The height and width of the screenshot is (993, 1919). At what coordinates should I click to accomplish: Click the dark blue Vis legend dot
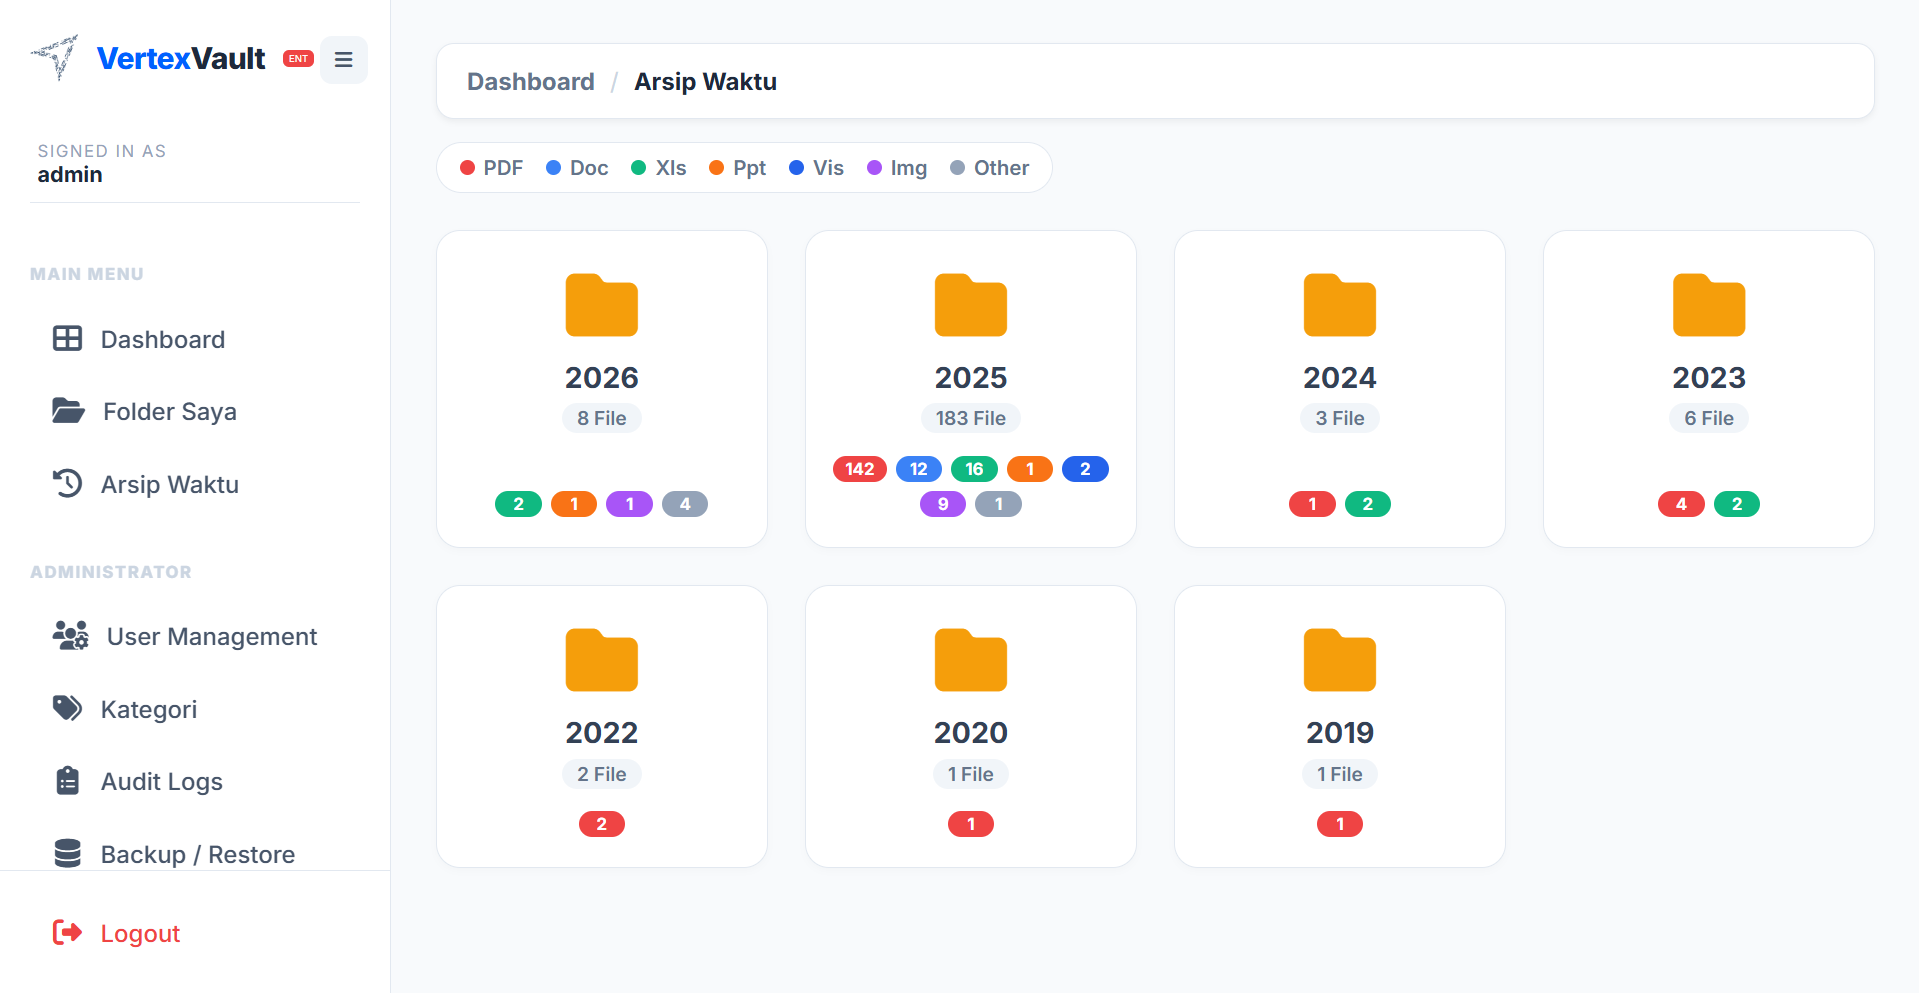797,168
